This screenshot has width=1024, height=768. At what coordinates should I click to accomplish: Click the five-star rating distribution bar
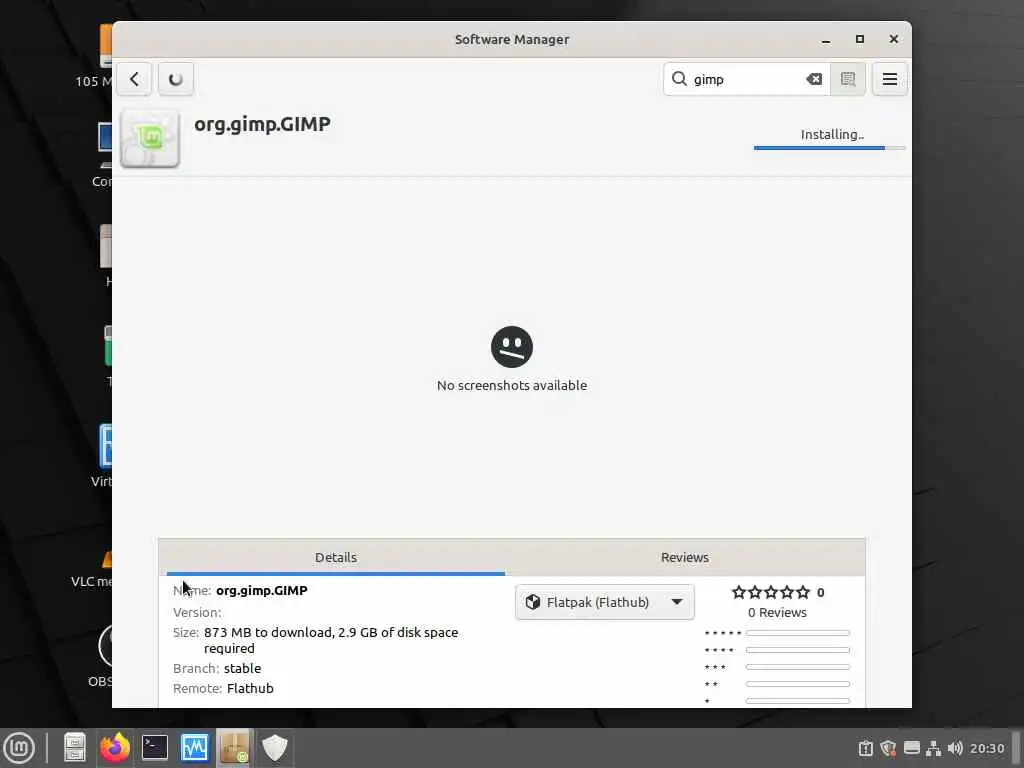[798, 633]
